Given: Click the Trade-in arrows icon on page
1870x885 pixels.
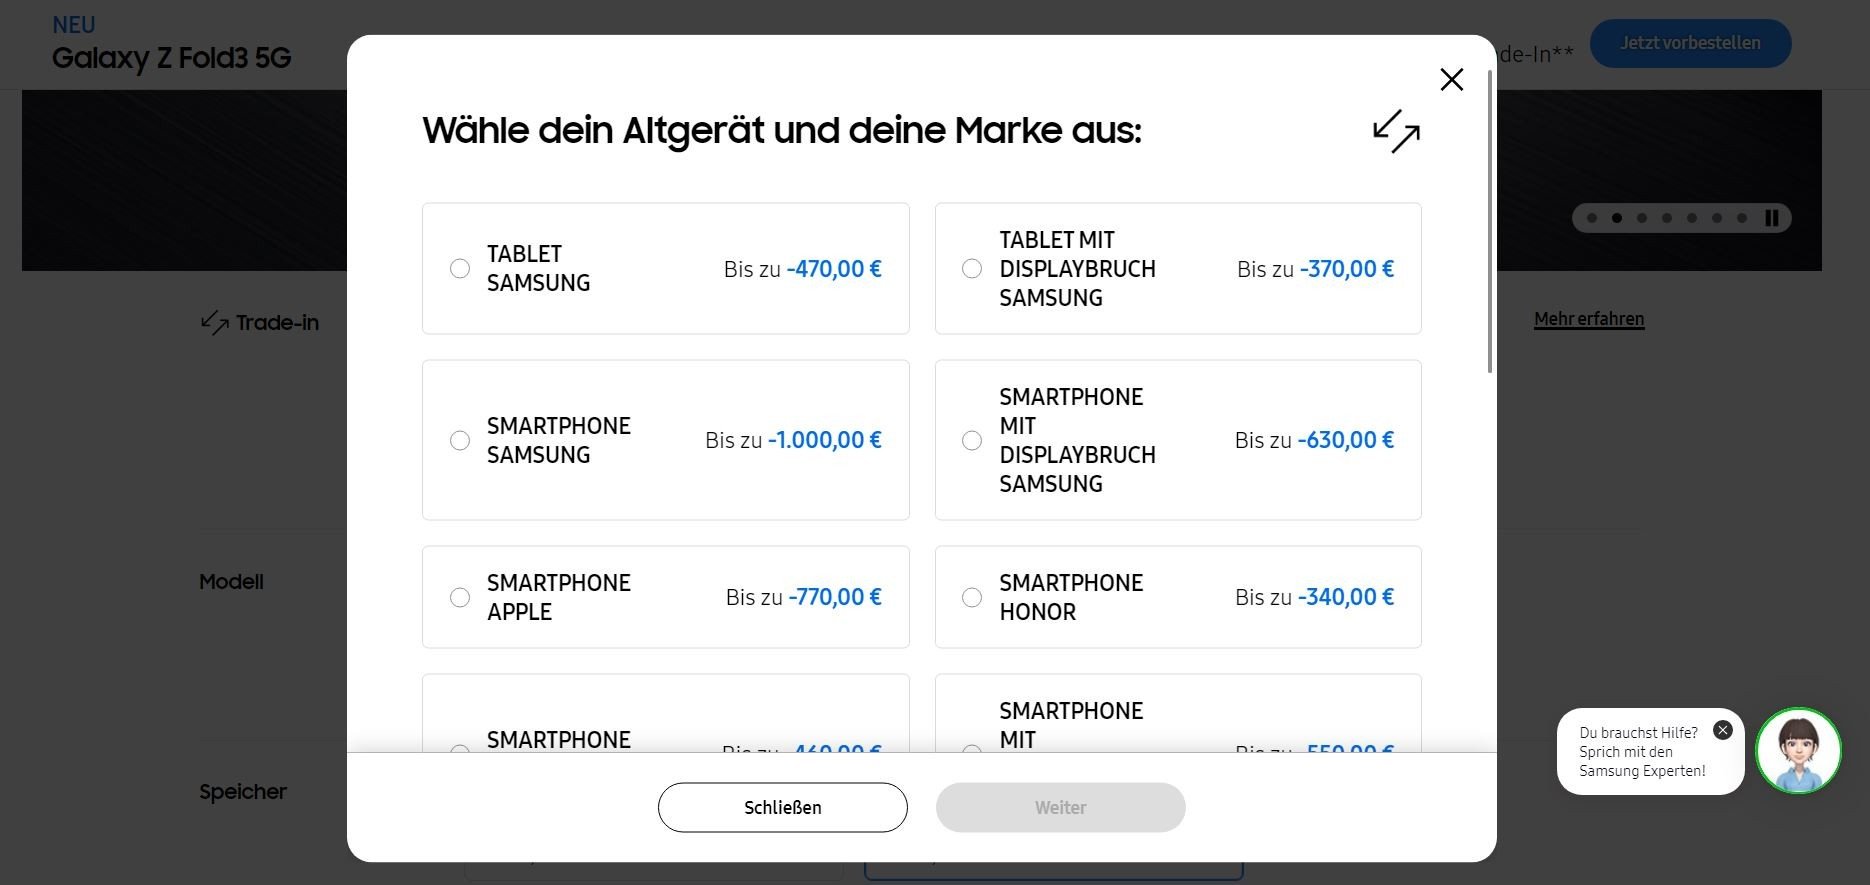Looking at the screenshot, I should pos(215,322).
